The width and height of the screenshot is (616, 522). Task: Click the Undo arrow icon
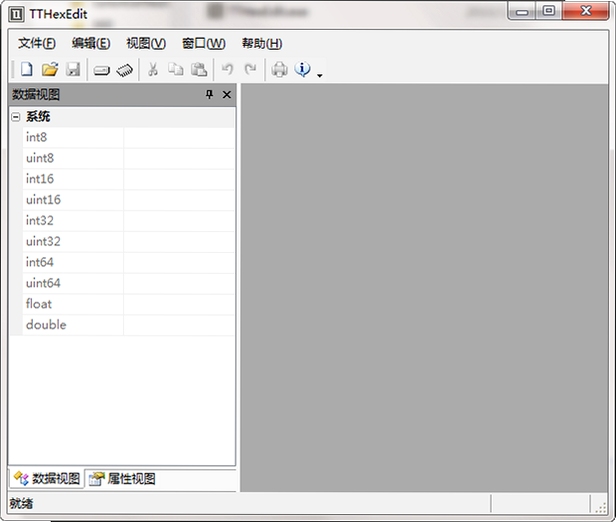pos(227,70)
